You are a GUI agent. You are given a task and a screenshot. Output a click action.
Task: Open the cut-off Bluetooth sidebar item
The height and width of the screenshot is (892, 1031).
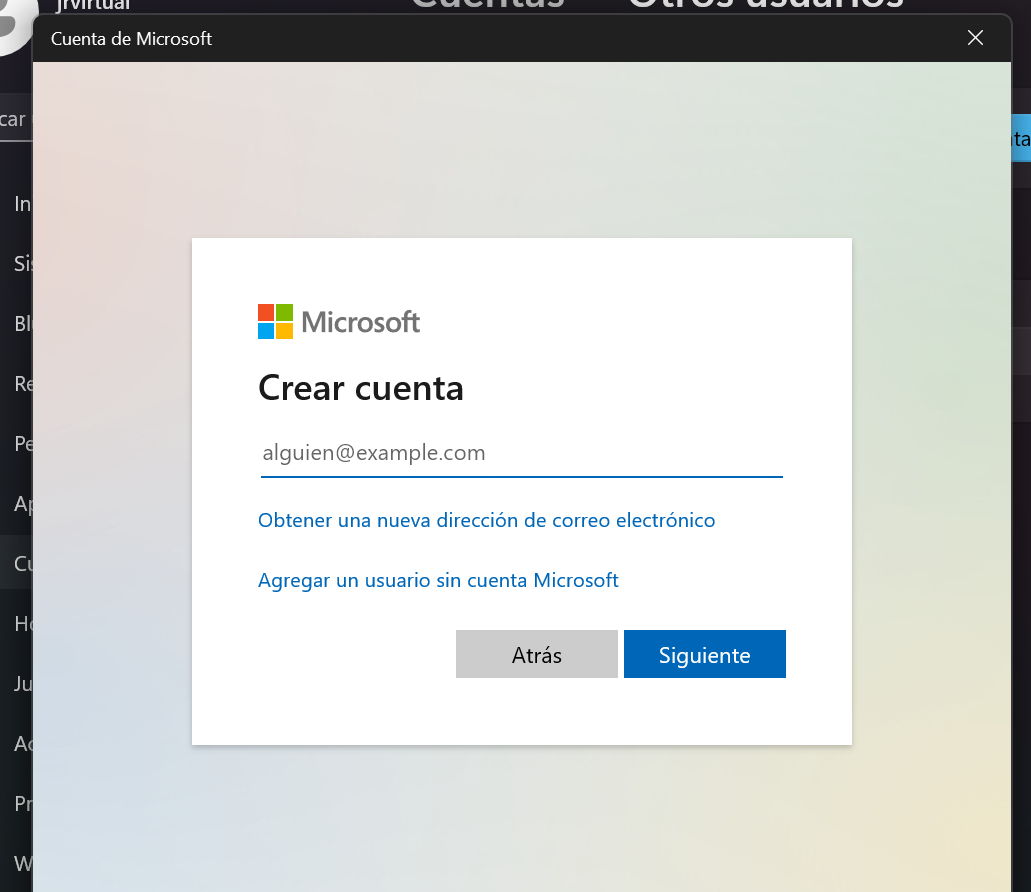pyautogui.click(x=20, y=323)
